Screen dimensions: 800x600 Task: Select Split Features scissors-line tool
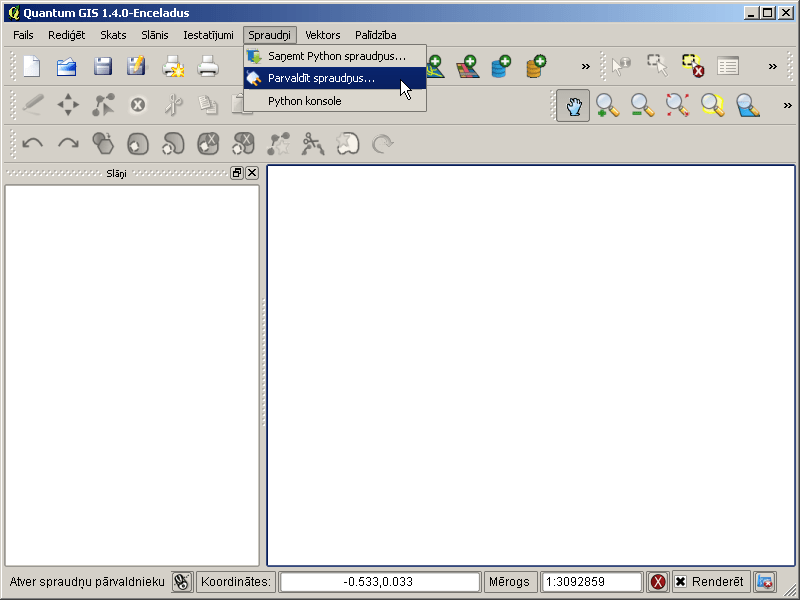(313, 144)
